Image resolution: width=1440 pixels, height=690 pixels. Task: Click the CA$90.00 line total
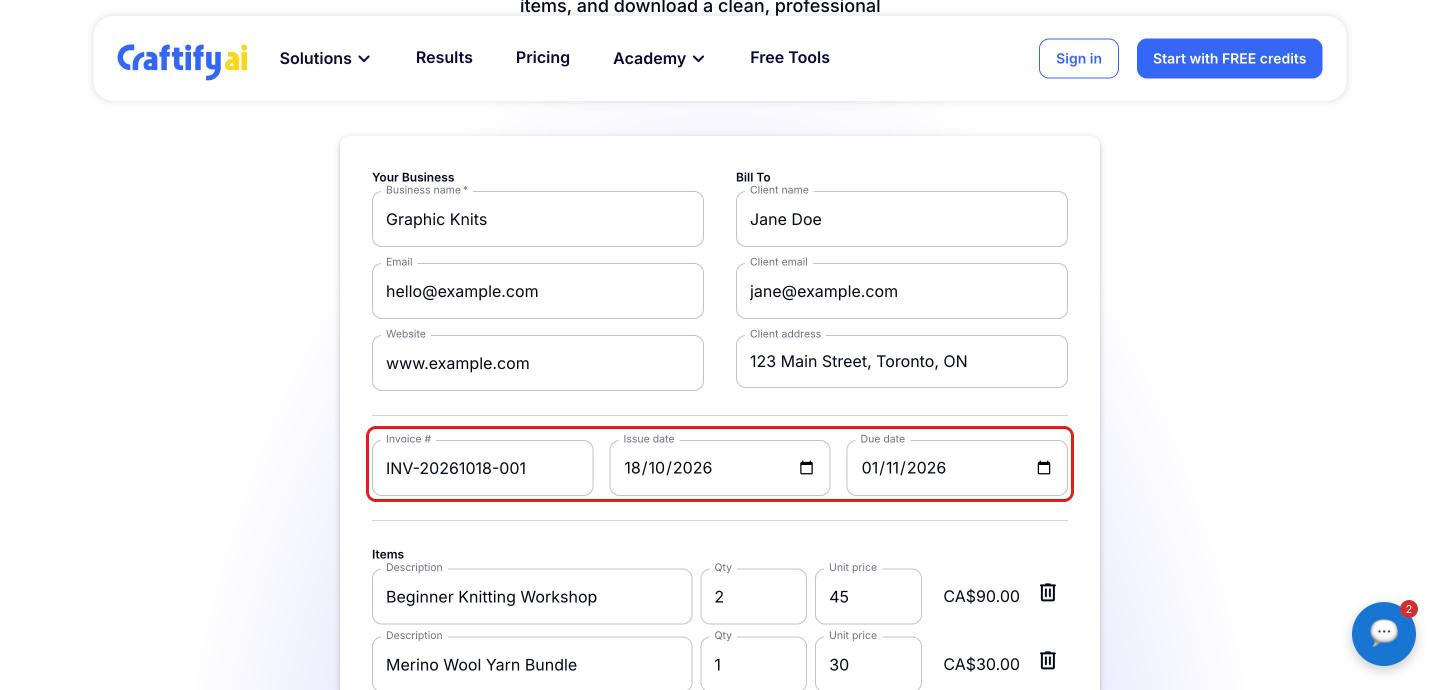[x=981, y=596]
